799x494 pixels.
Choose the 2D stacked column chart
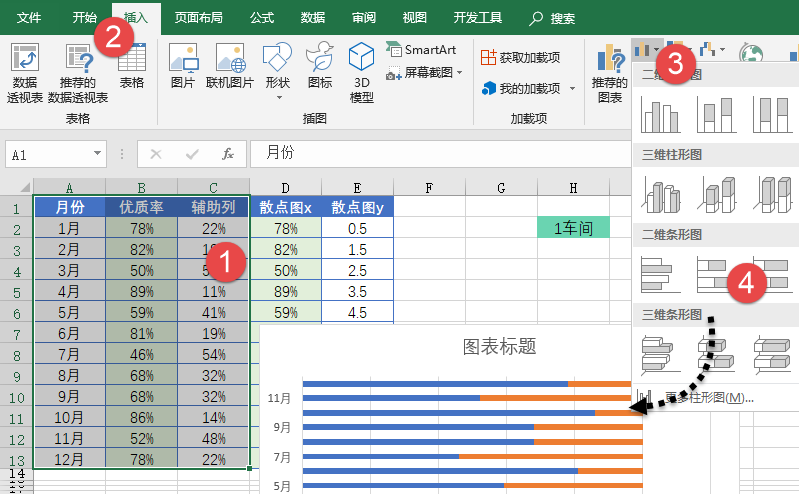pos(716,115)
